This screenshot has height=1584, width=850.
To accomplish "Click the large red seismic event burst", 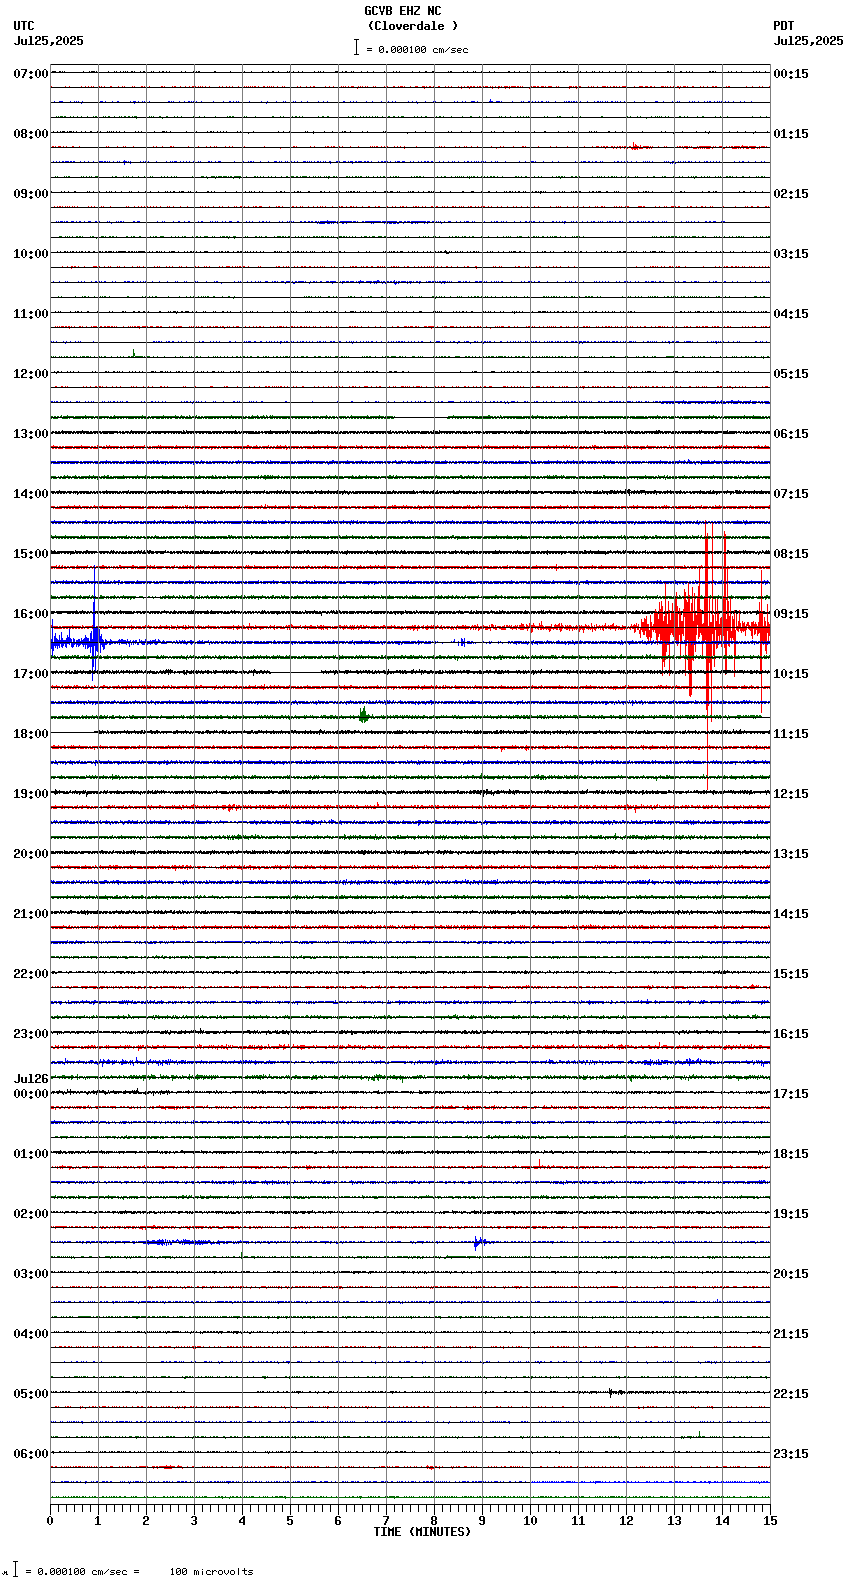I will coord(703,627).
